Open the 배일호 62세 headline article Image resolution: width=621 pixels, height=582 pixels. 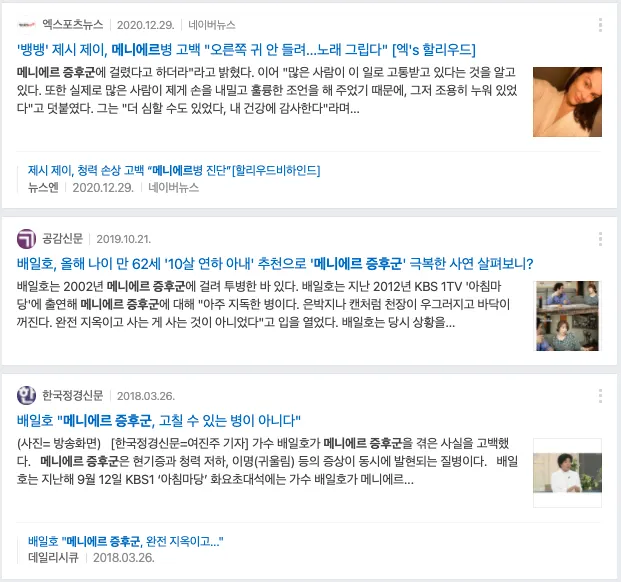tap(275, 264)
